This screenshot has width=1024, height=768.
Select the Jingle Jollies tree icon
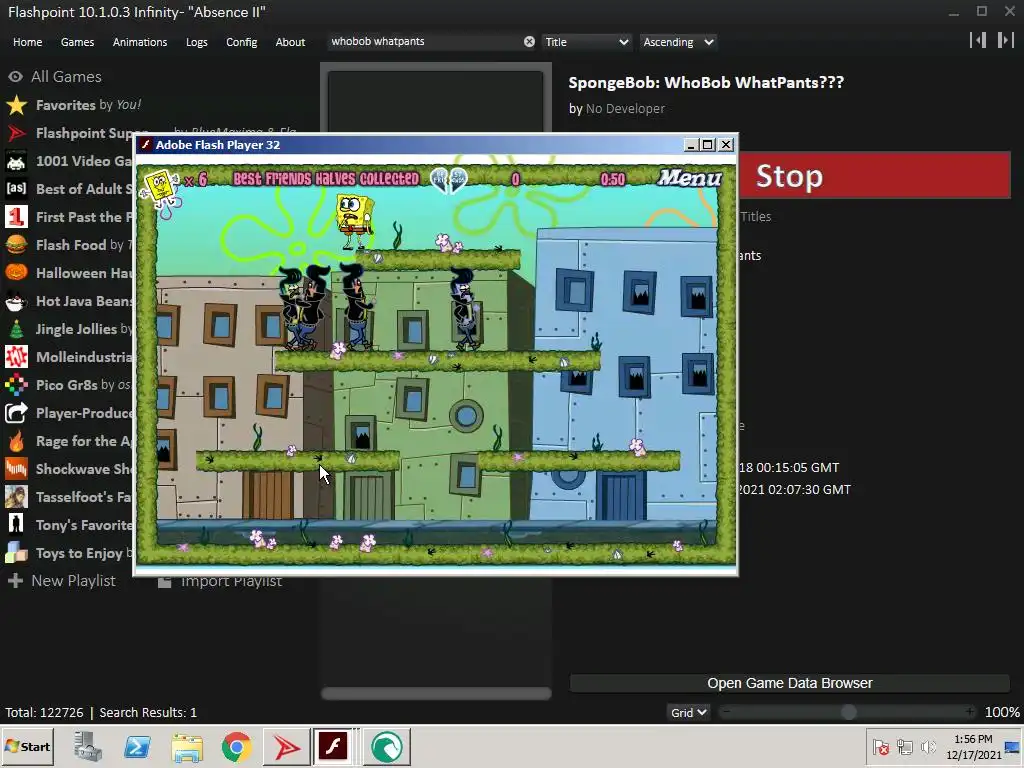16,329
